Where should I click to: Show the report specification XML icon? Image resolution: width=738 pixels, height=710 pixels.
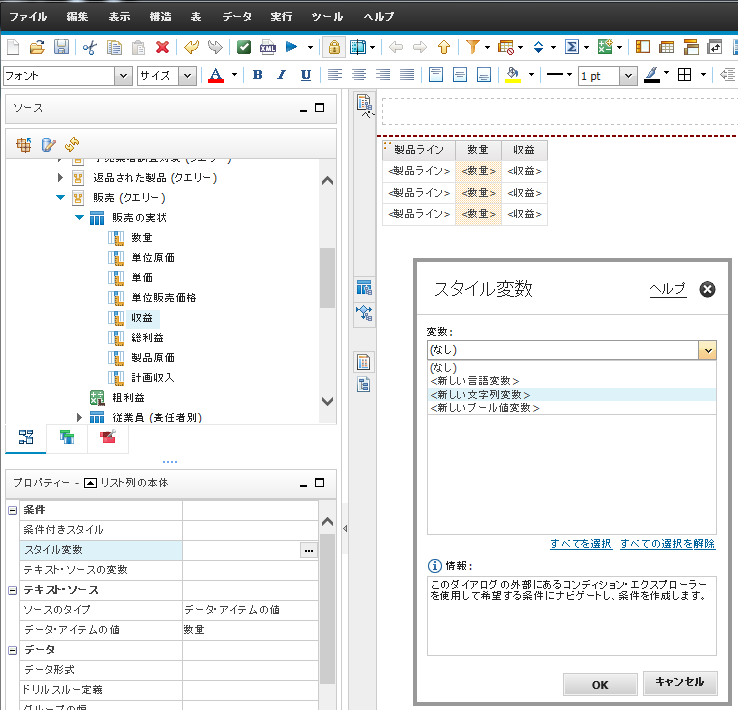click(268, 47)
